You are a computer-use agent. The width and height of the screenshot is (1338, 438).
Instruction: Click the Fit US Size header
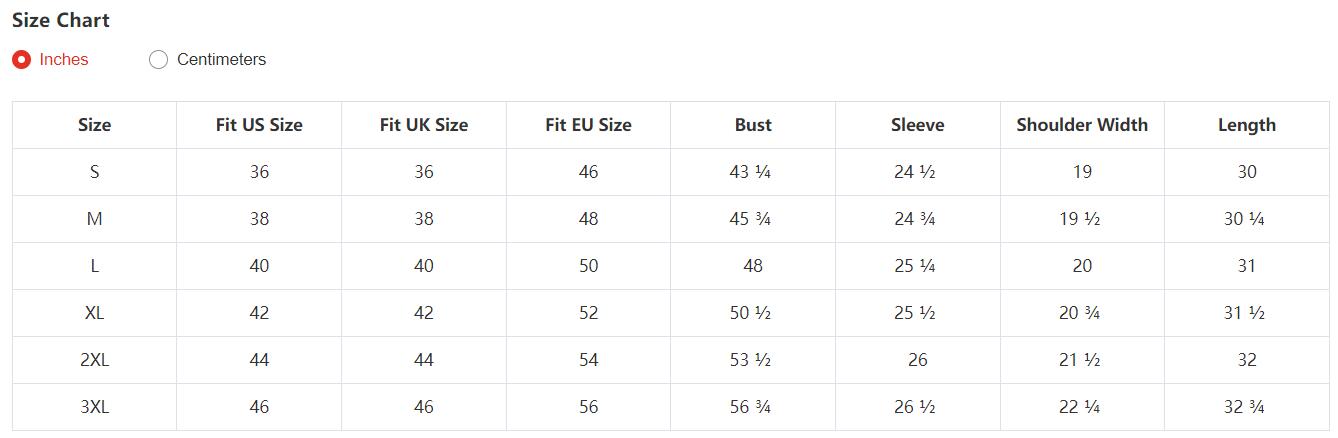pos(259,125)
